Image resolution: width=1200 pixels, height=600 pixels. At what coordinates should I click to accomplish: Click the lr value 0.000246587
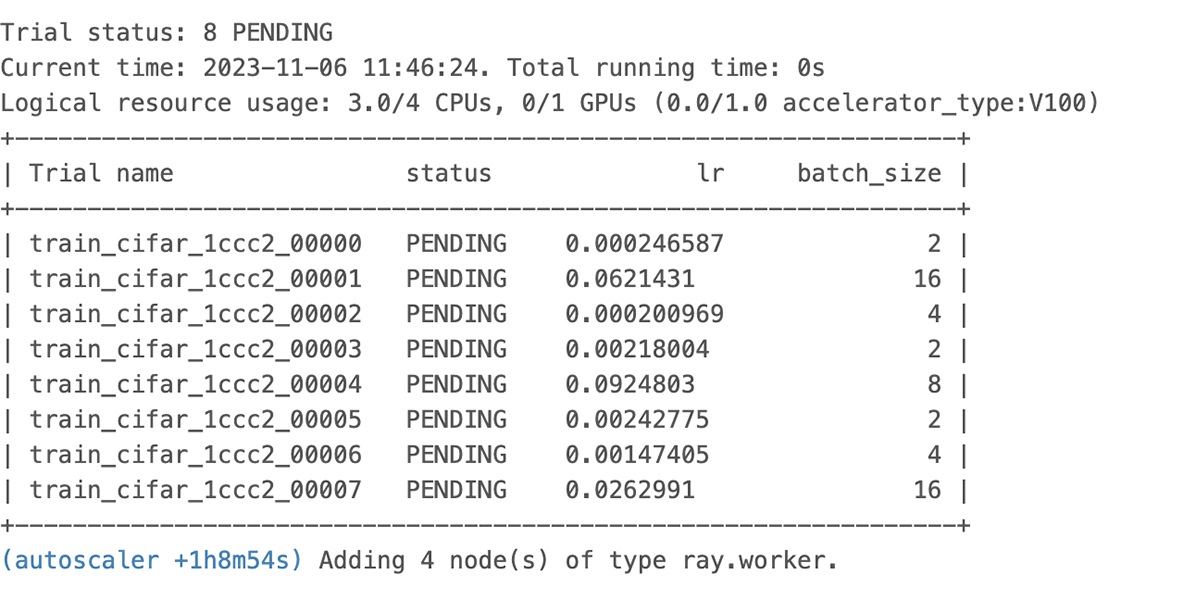(x=644, y=244)
